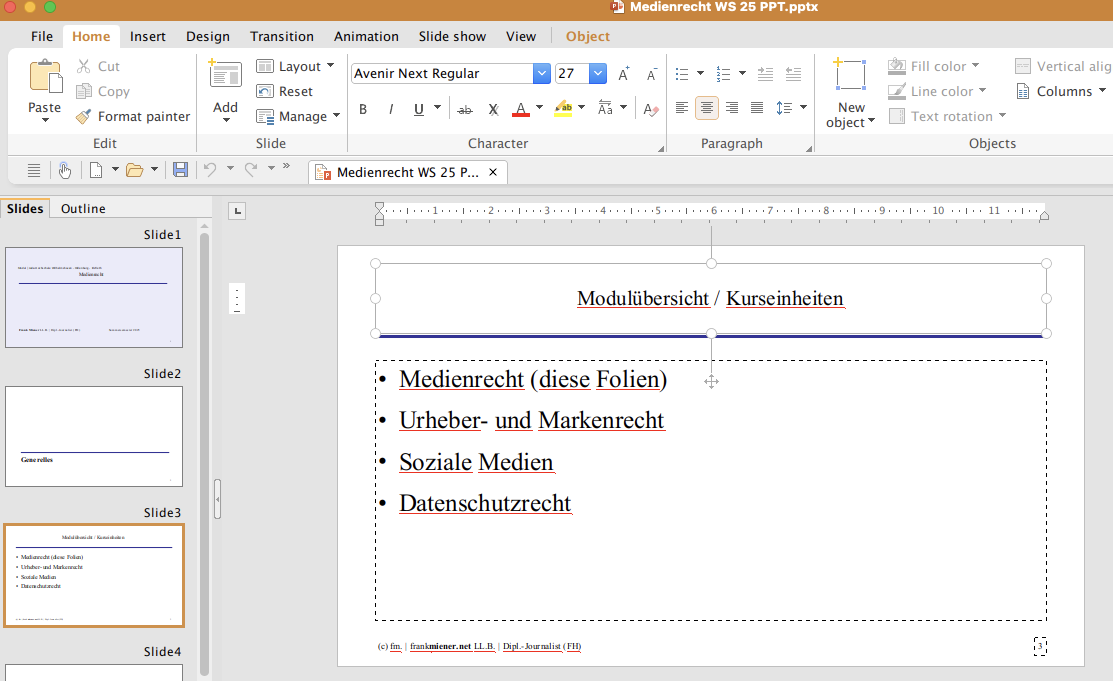This screenshot has width=1113, height=681.
Task: Expand quick access toolbar overflow chevrons
Action: click(x=286, y=166)
